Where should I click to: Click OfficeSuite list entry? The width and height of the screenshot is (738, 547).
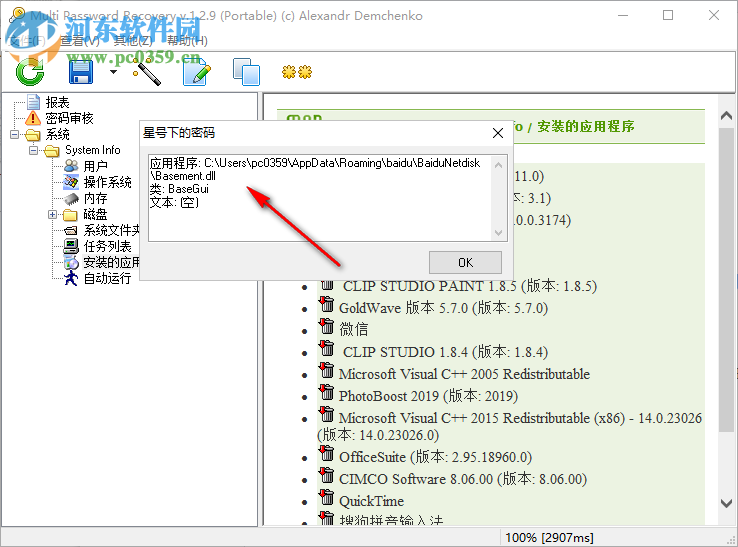coord(435,458)
